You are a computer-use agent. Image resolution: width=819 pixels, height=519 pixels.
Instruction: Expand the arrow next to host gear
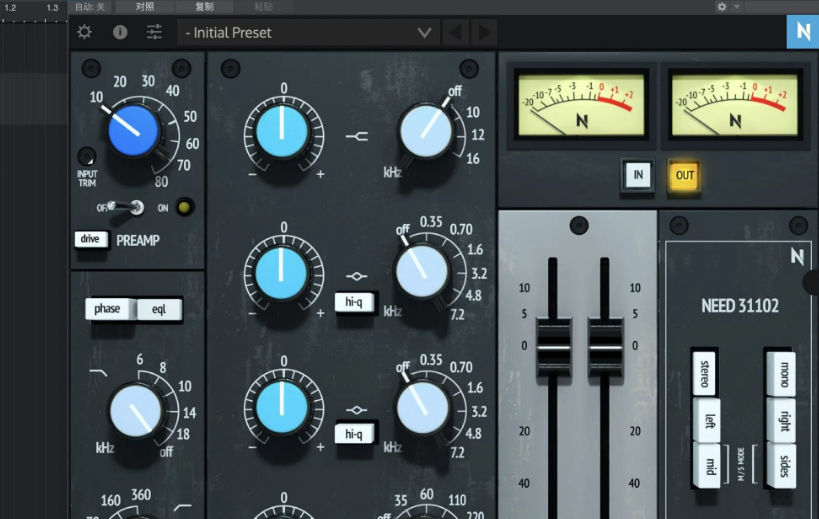coord(737,7)
